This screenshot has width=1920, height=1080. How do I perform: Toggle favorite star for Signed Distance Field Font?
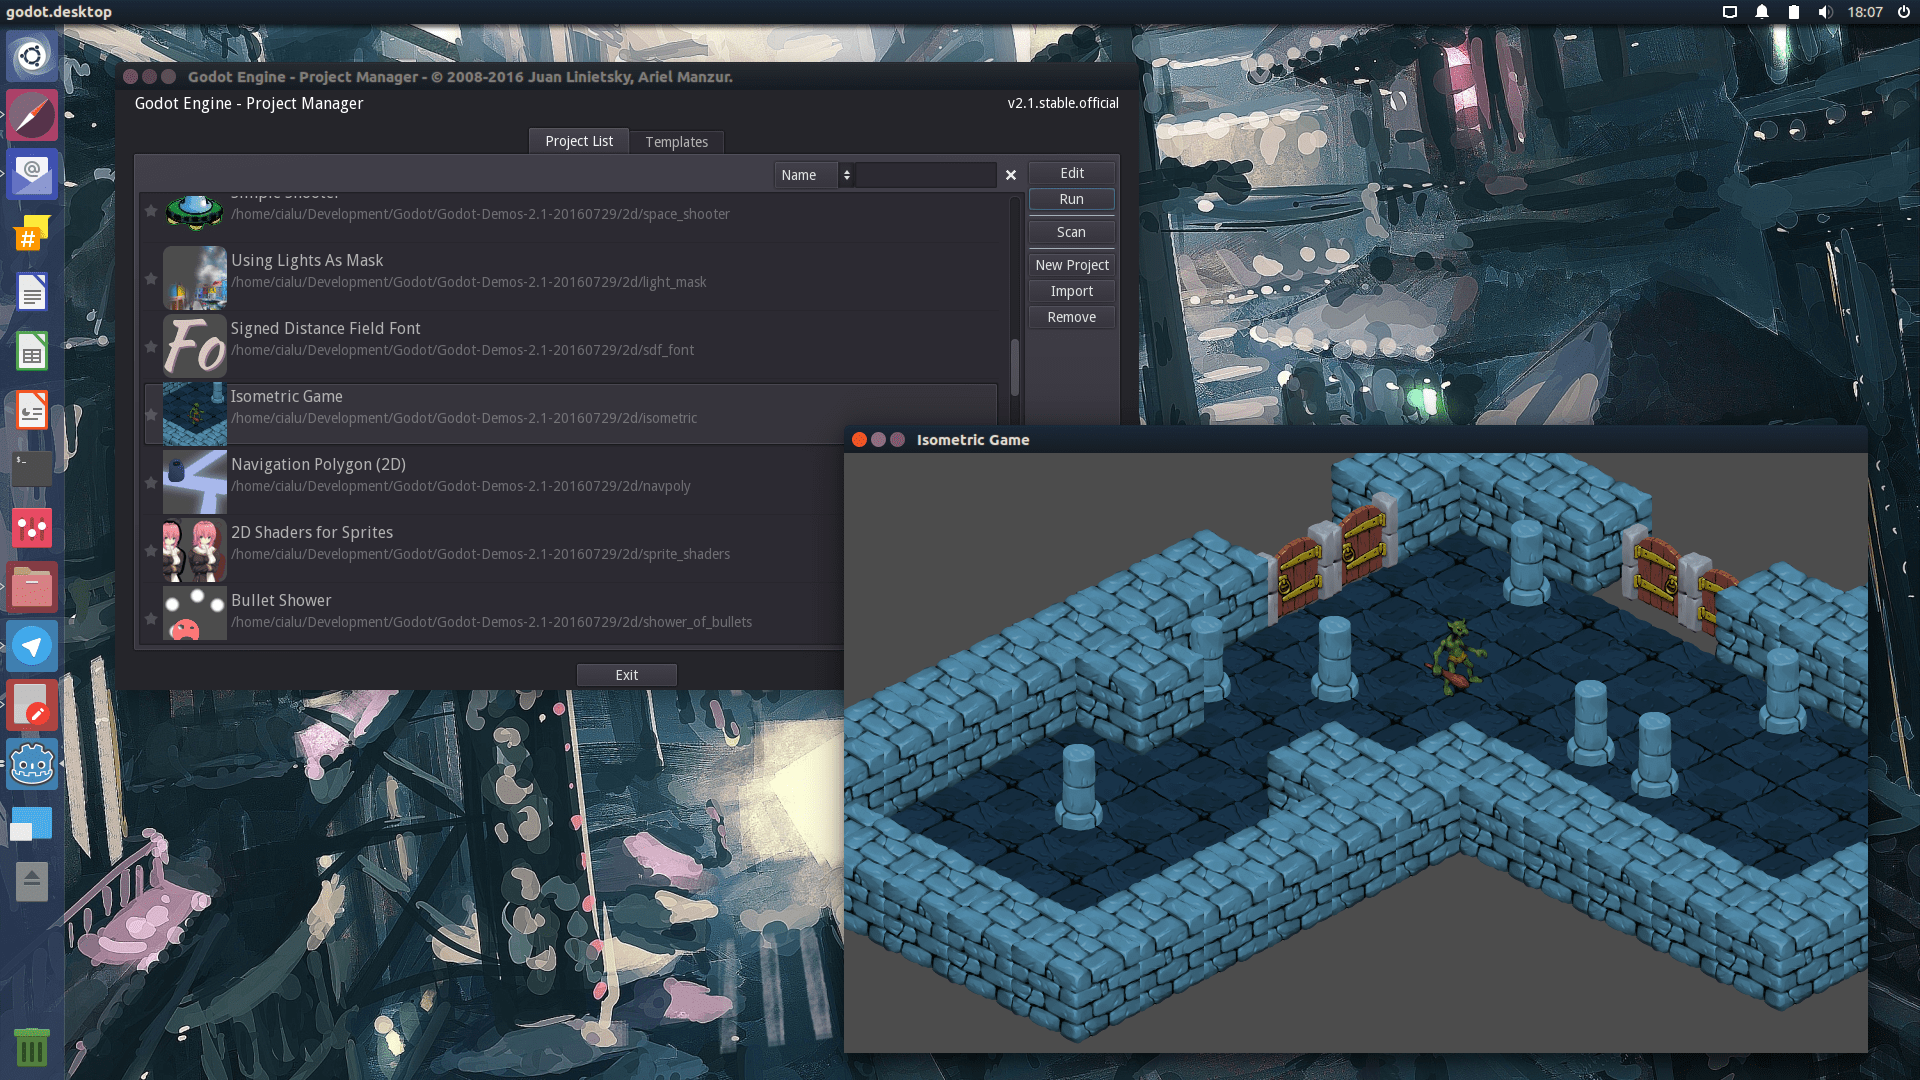[151, 347]
